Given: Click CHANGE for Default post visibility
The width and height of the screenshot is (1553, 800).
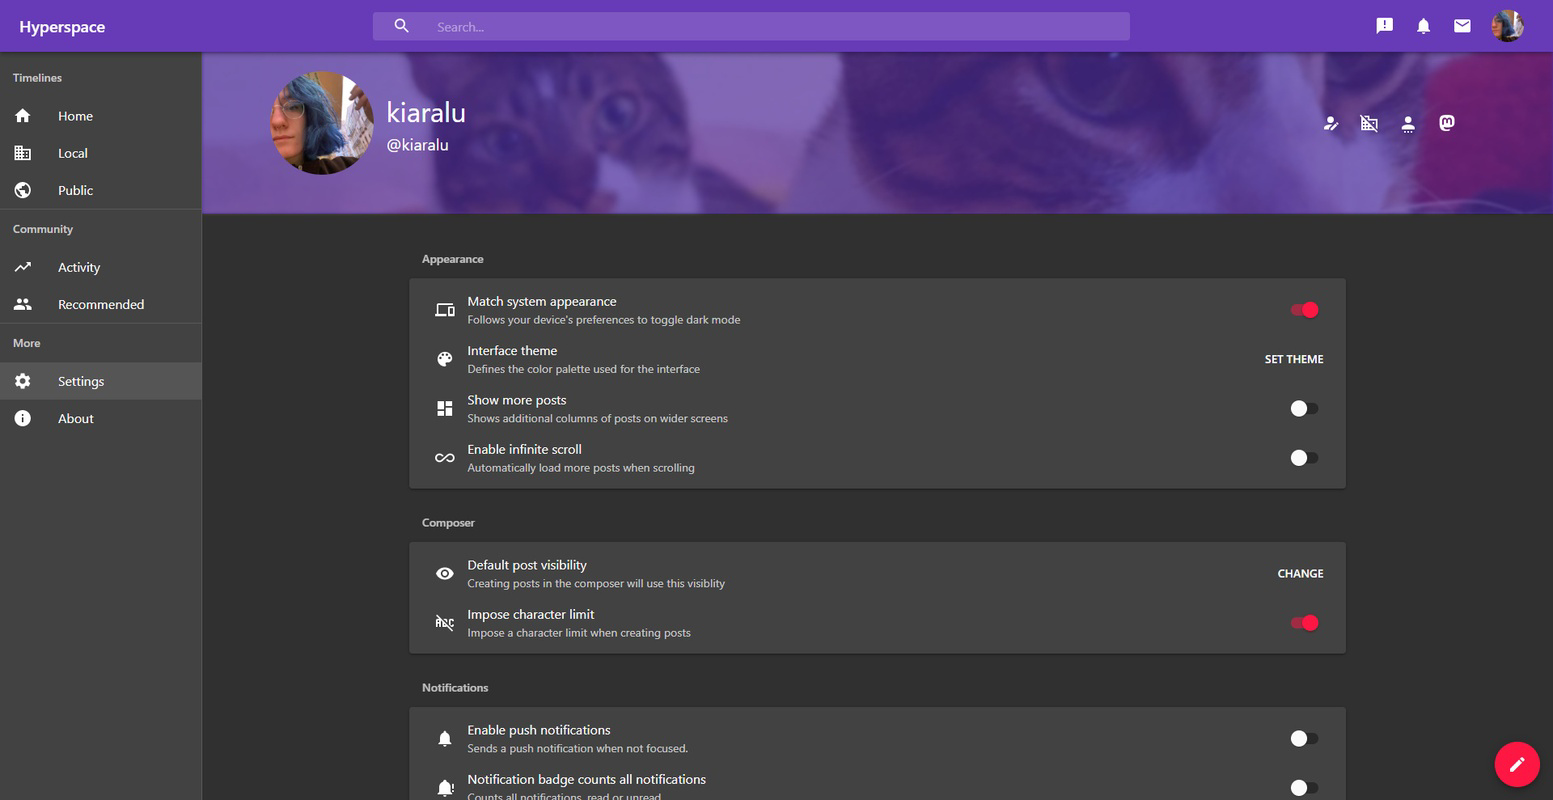Looking at the screenshot, I should tap(1300, 574).
